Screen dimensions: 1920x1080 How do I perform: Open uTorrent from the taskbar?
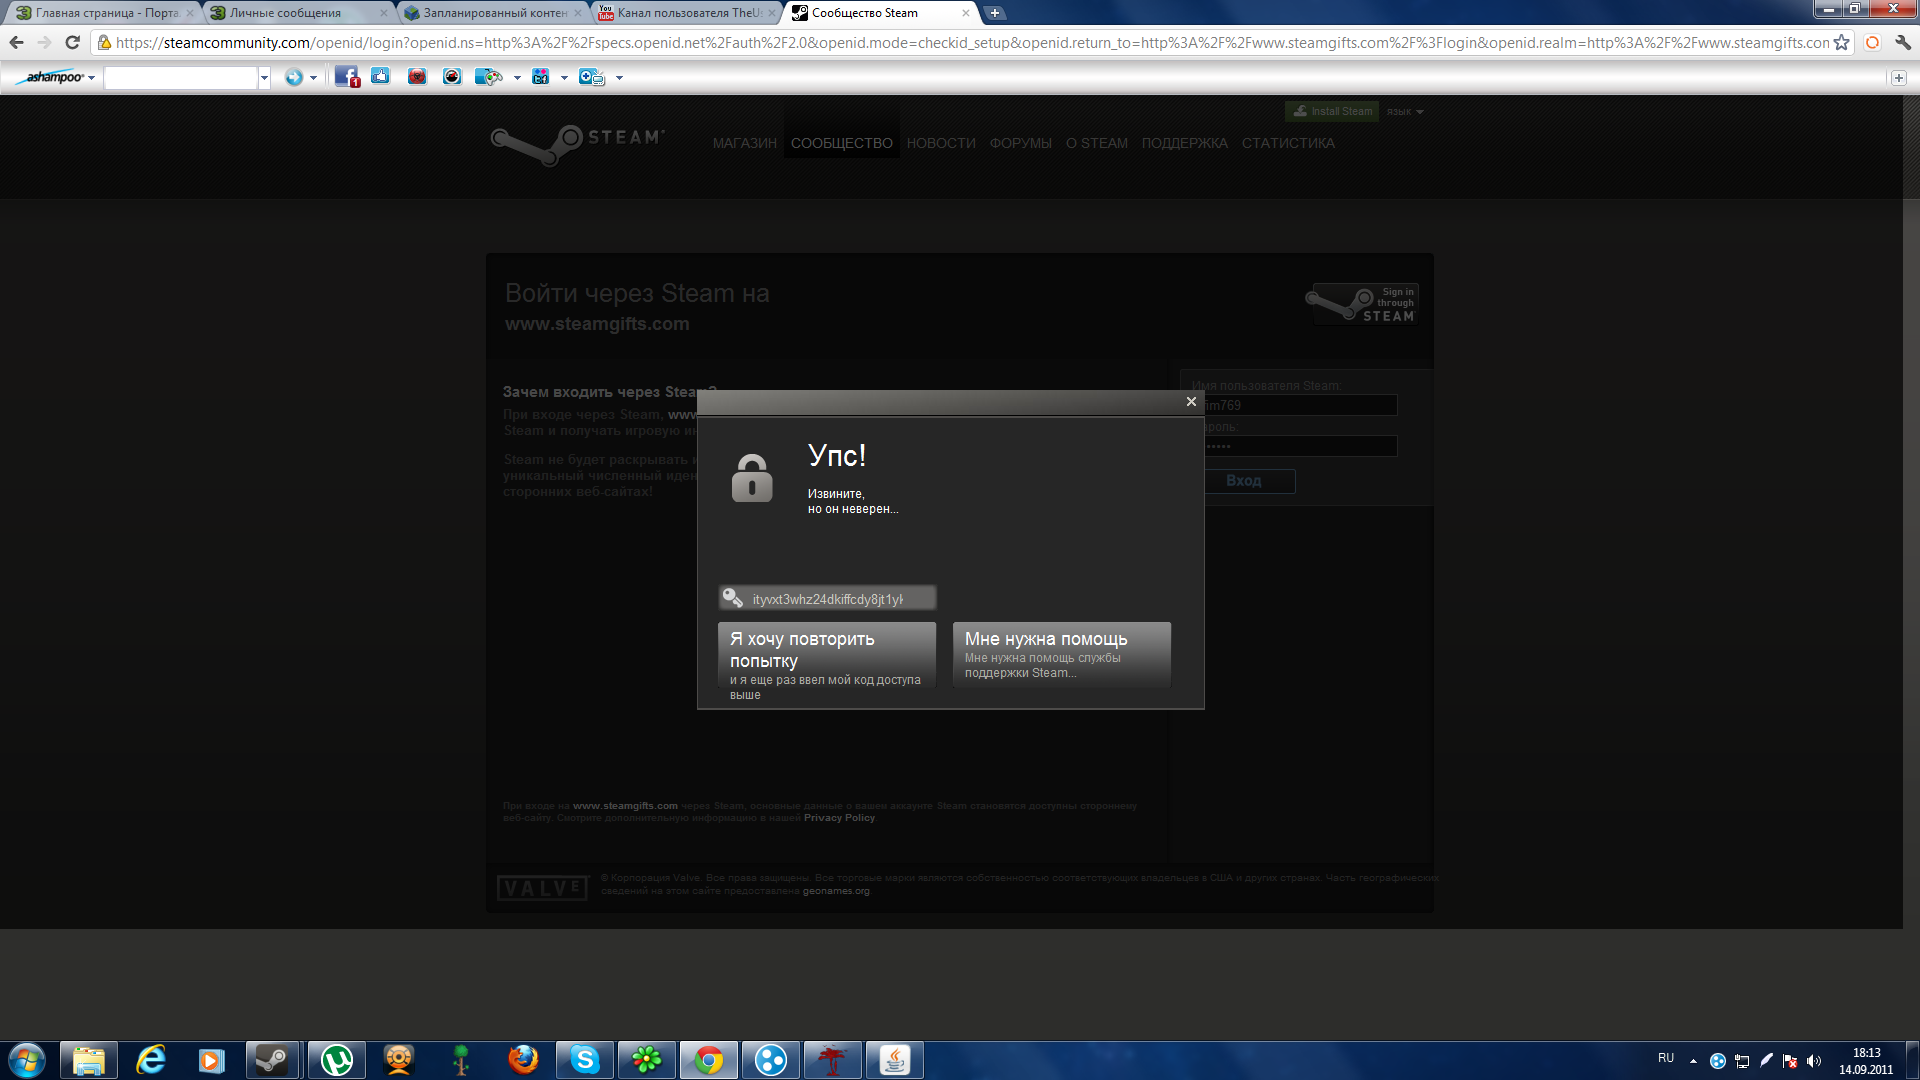(336, 1060)
